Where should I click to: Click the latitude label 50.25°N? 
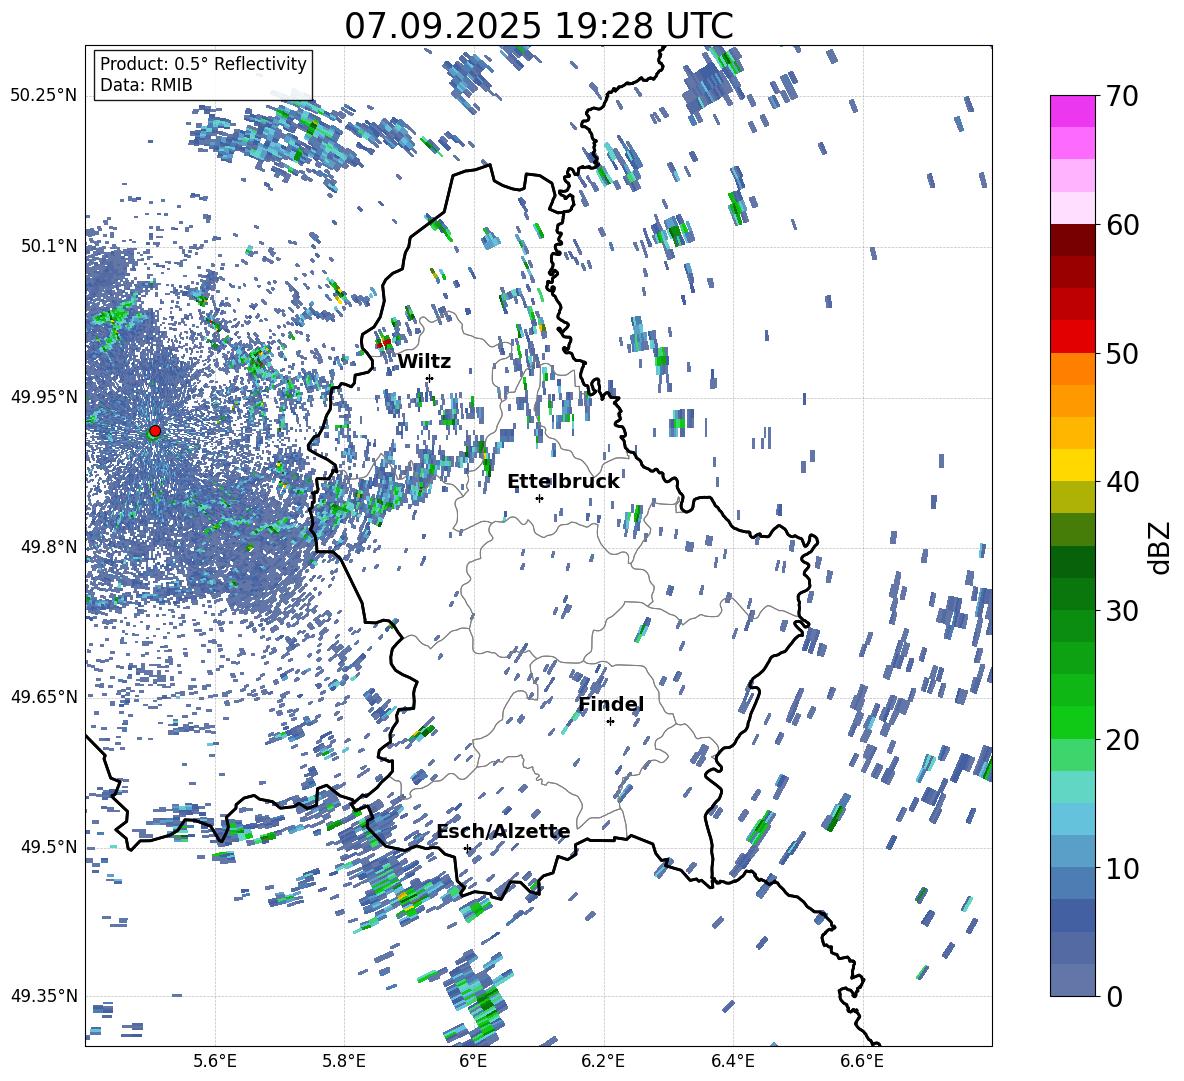pos(45,95)
